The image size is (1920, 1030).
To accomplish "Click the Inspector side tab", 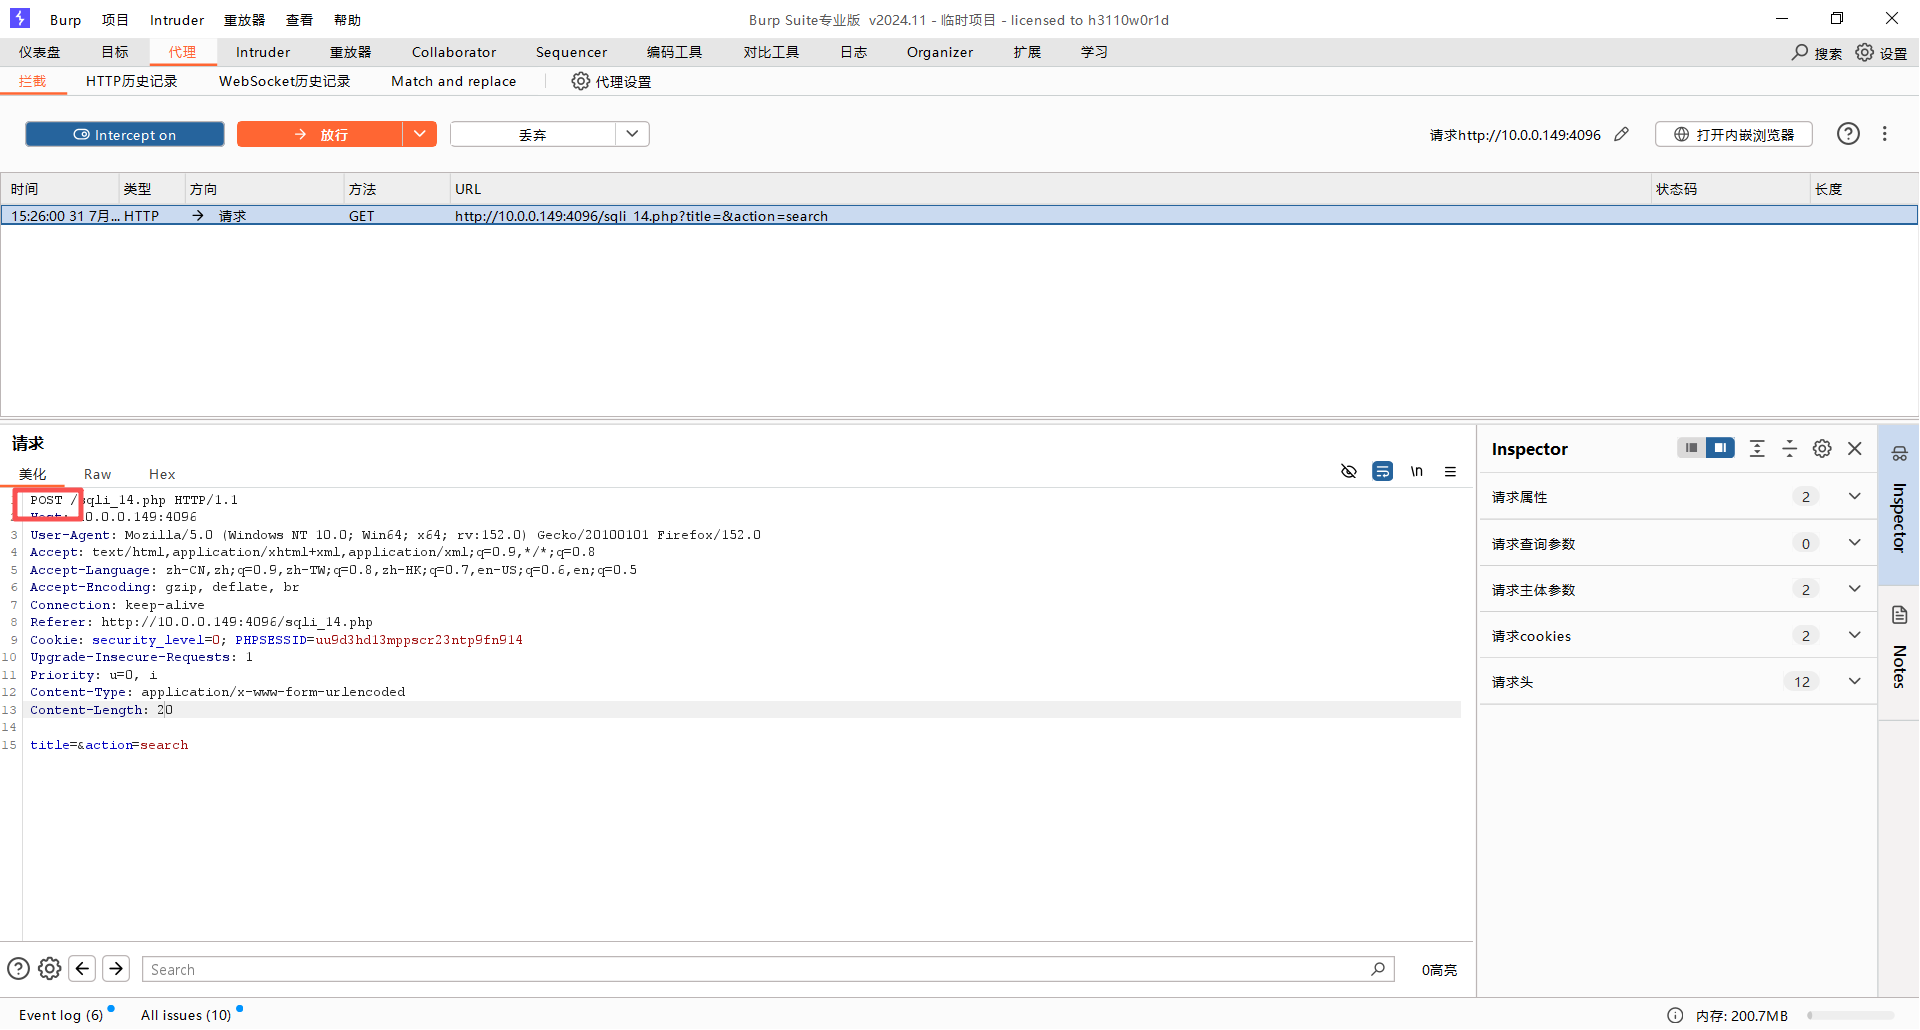I will 1899,503.
